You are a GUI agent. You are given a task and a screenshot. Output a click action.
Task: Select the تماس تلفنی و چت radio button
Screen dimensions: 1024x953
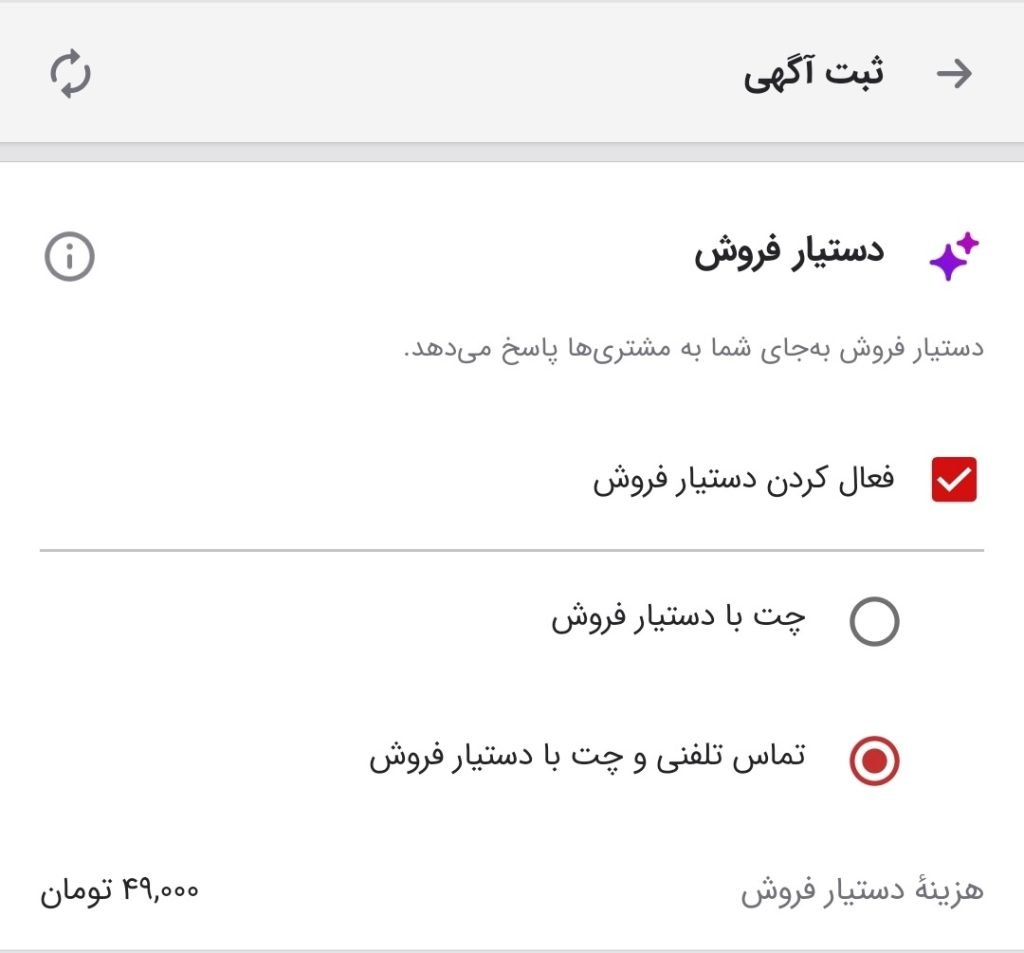[x=874, y=762]
